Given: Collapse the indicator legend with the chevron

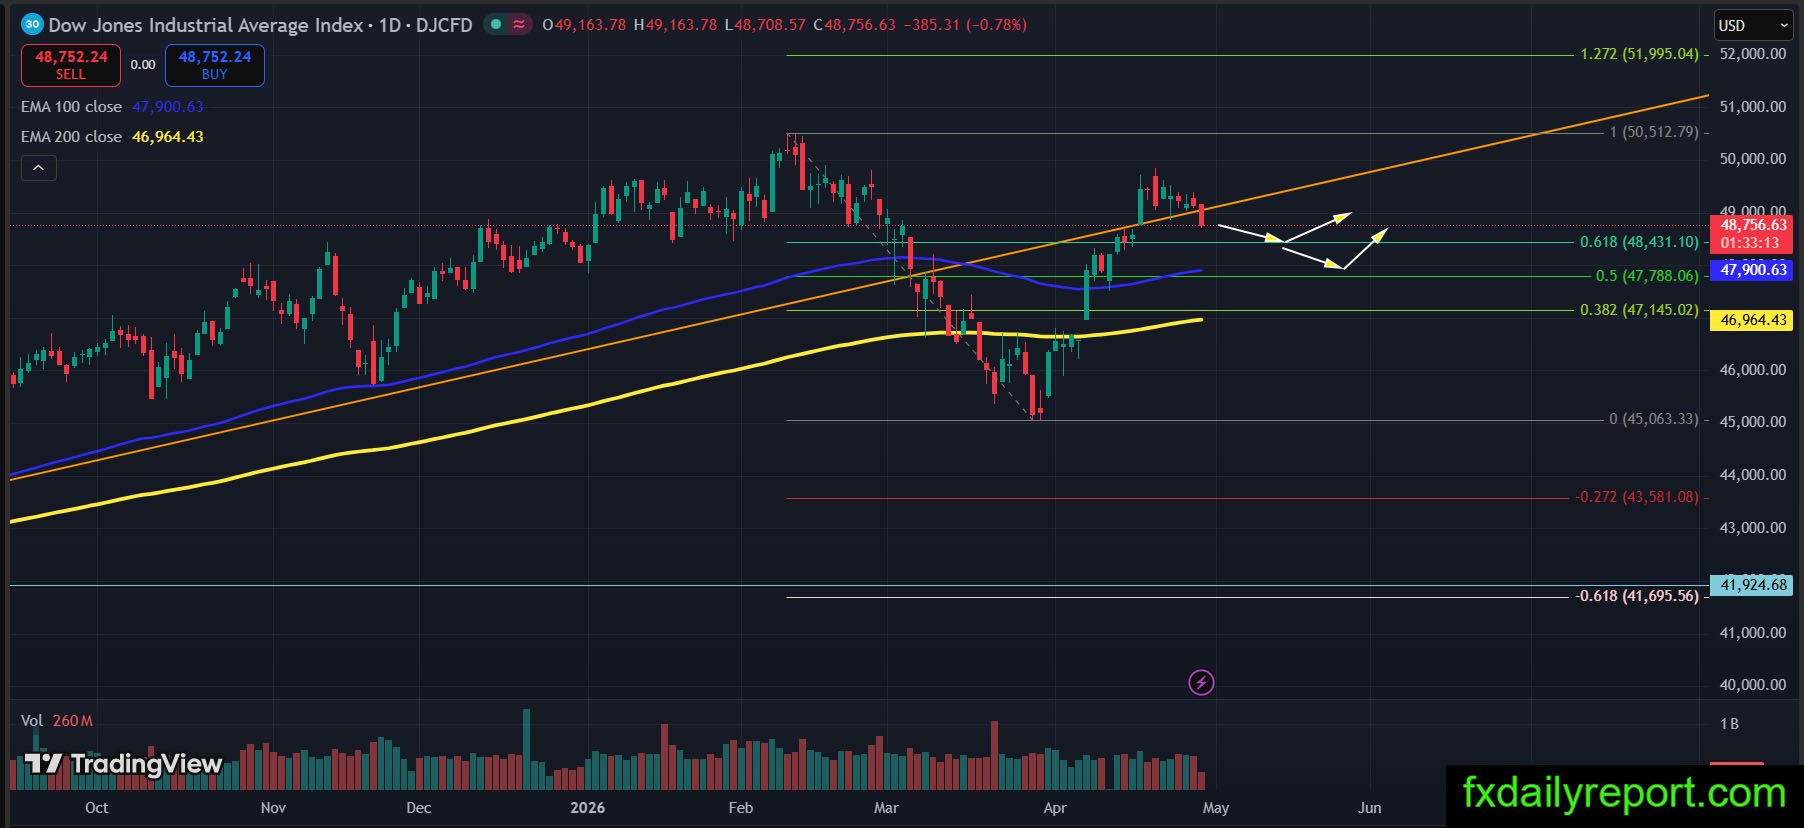Looking at the screenshot, I should coord(38,168).
